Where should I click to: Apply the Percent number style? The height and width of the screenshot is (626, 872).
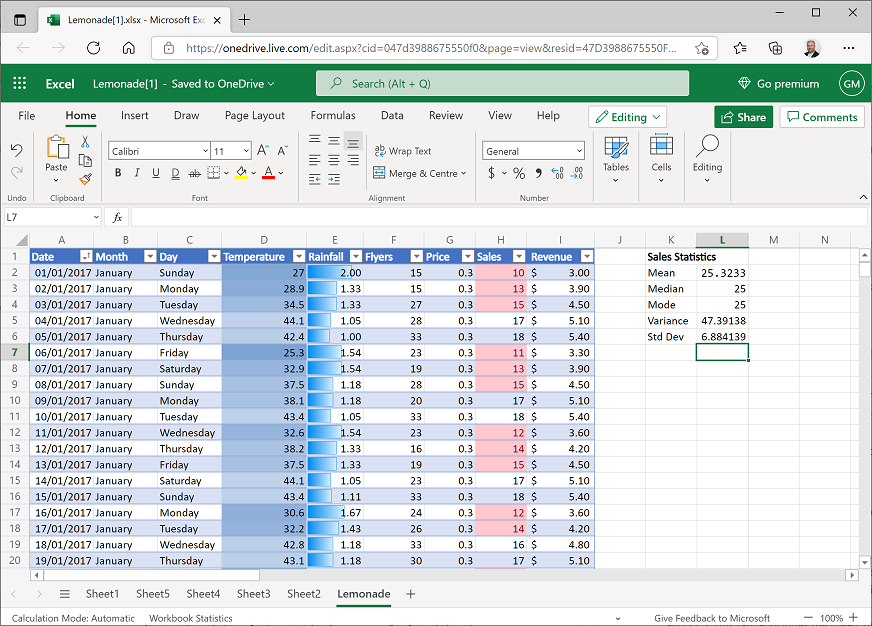pos(518,173)
